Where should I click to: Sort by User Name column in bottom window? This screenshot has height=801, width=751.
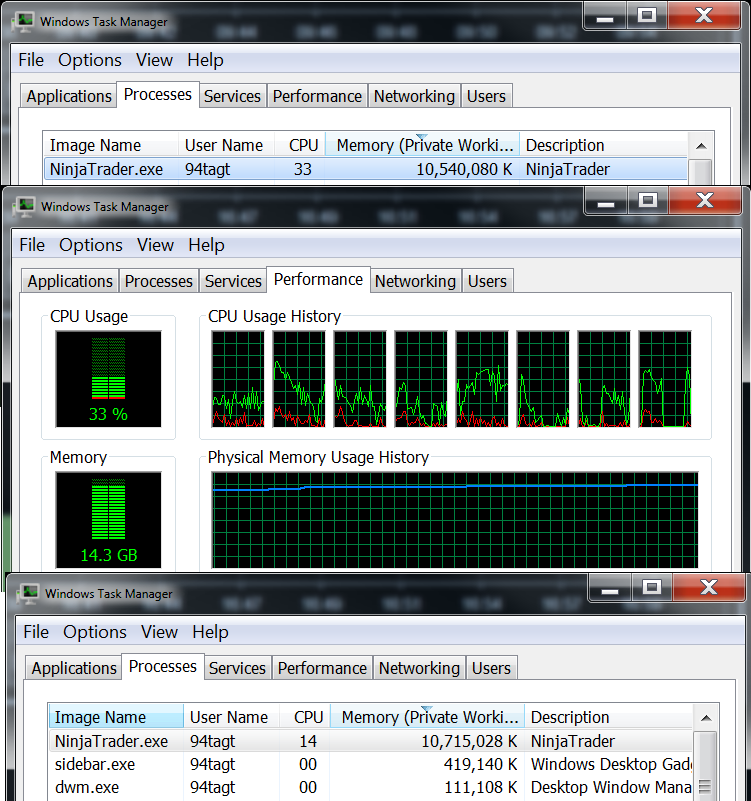231,717
